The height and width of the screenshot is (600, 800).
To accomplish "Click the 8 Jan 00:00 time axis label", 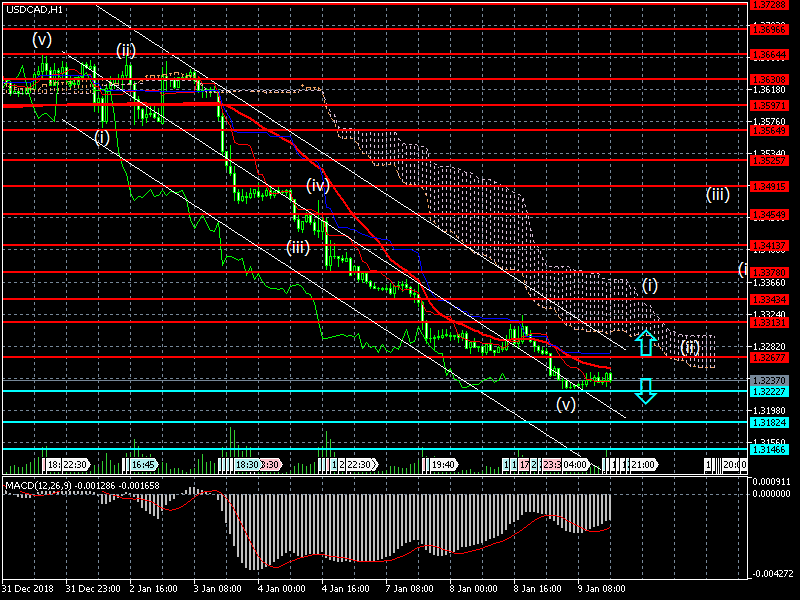I will pyautogui.click(x=474, y=588).
